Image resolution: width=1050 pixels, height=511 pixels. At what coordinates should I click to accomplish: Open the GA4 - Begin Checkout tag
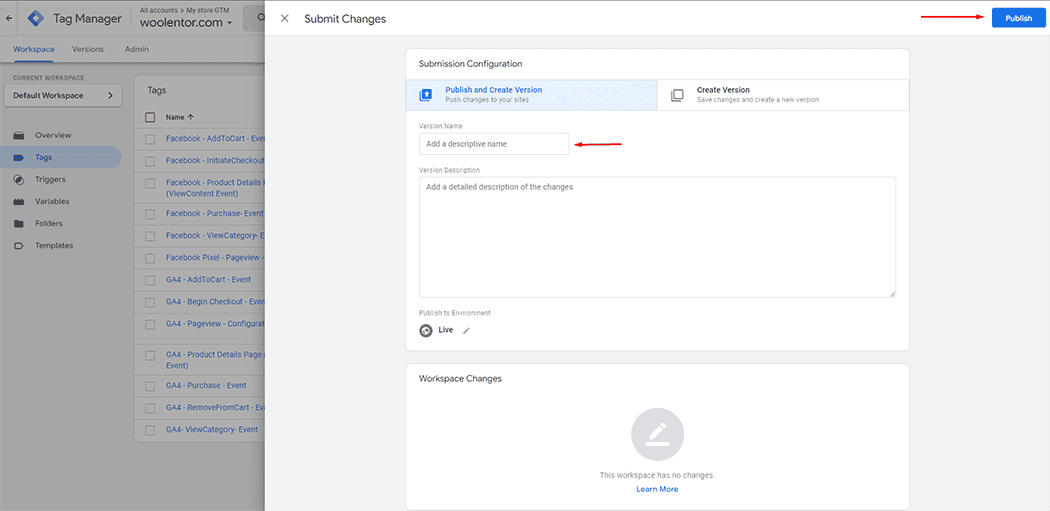(x=215, y=301)
